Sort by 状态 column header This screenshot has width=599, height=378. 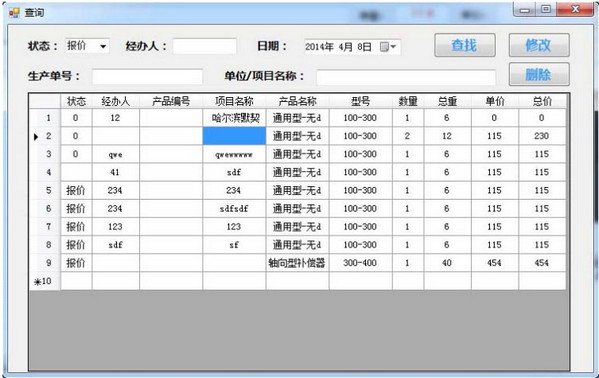(76, 101)
